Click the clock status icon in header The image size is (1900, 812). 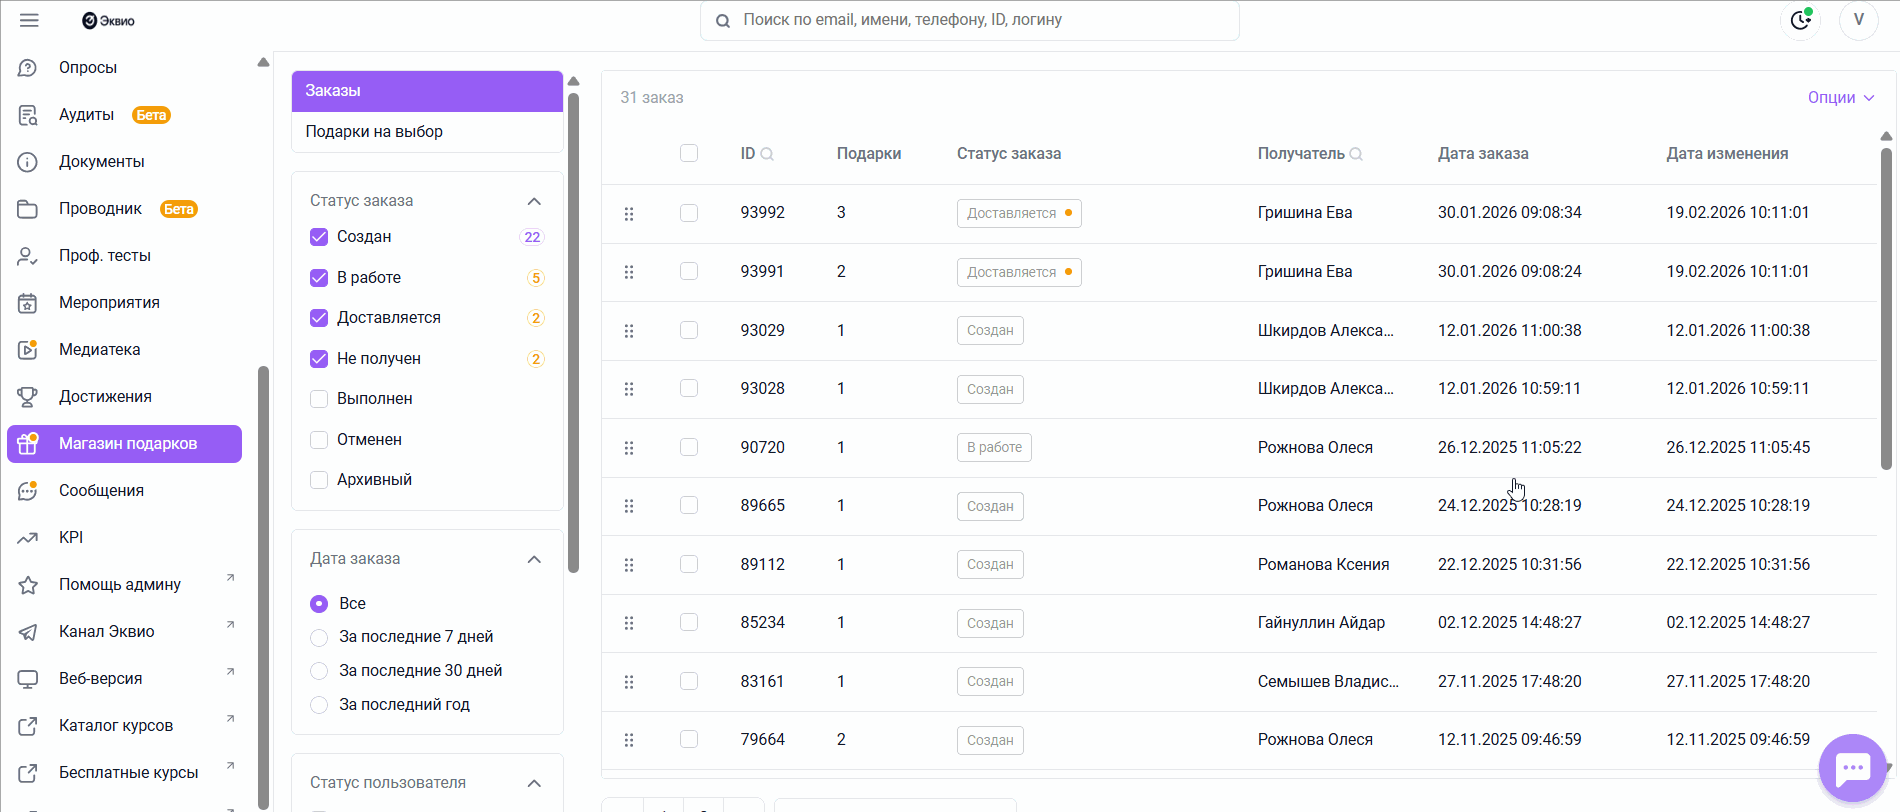click(x=1800, y=20)
